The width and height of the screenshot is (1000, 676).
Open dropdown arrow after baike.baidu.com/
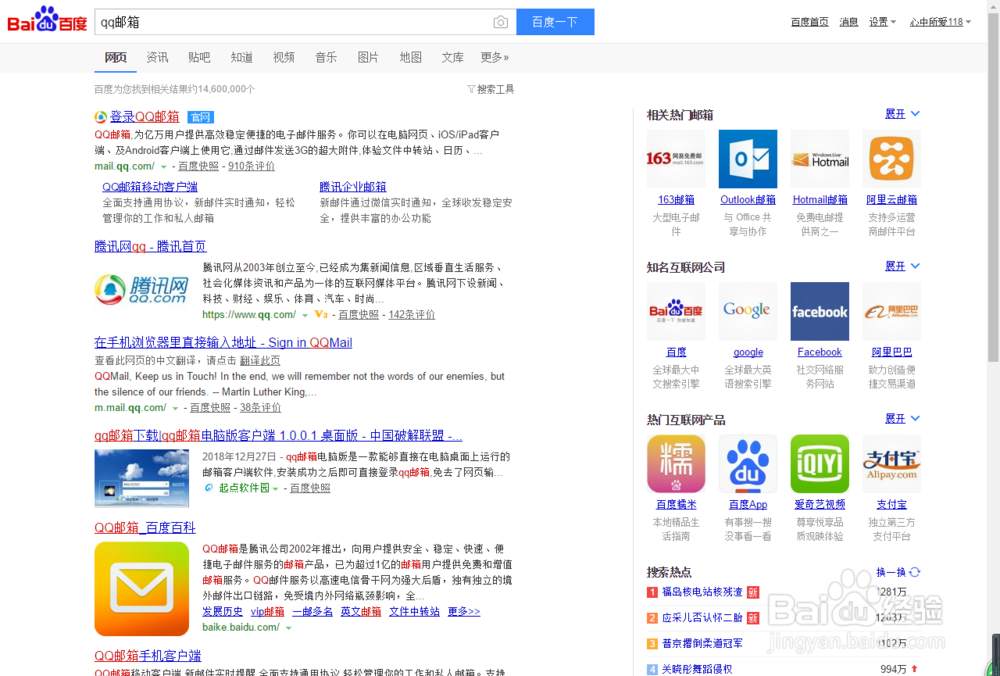[288, 628]
